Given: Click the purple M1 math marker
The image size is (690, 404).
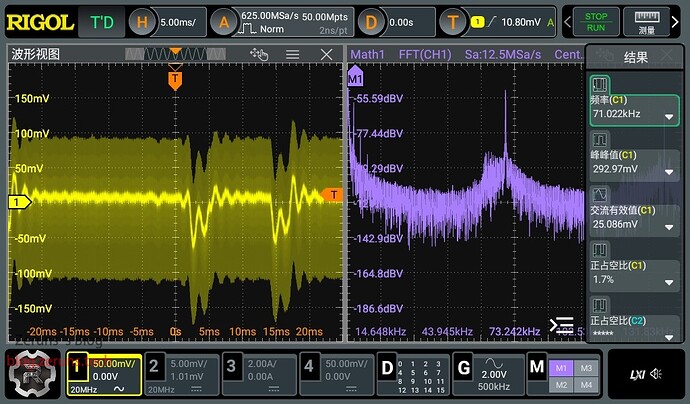Looking at the screenshot, I should (x=354, y=77).
